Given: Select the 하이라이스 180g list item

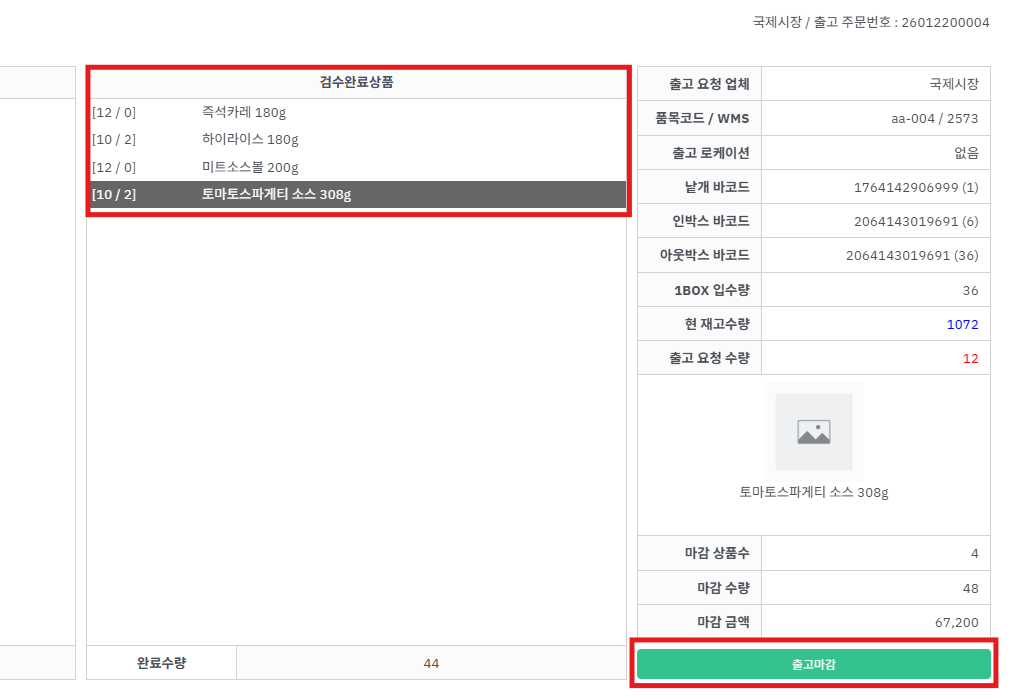Looking at the screenshot, I should (250, 139).
